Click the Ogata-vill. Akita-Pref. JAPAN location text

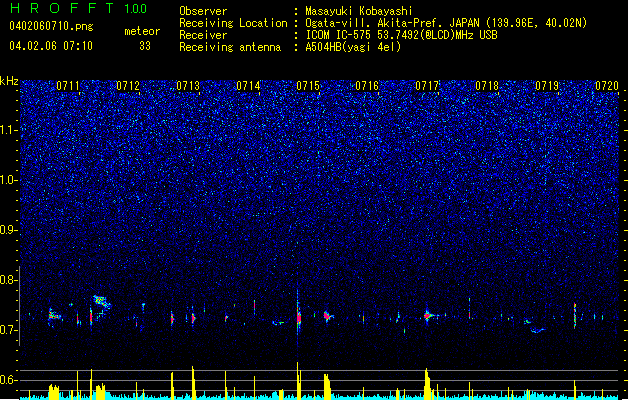coord(446,23)
